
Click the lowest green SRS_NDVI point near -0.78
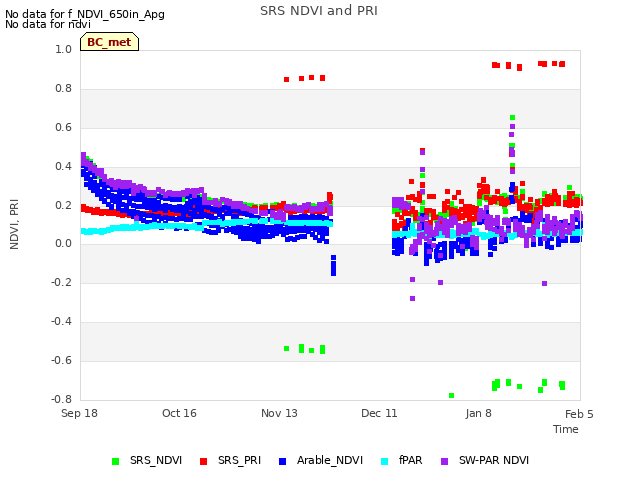coord(451,396)
